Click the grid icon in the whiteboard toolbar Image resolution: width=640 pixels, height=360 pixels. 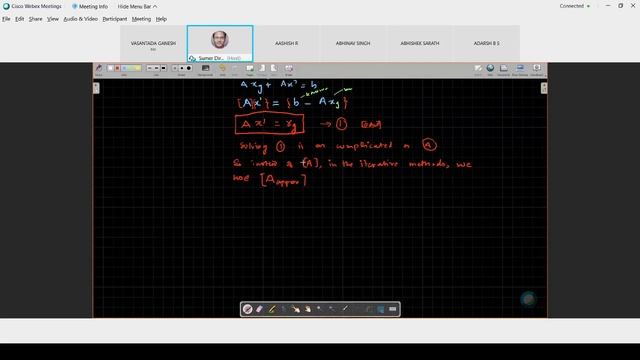tap(289, 68)
